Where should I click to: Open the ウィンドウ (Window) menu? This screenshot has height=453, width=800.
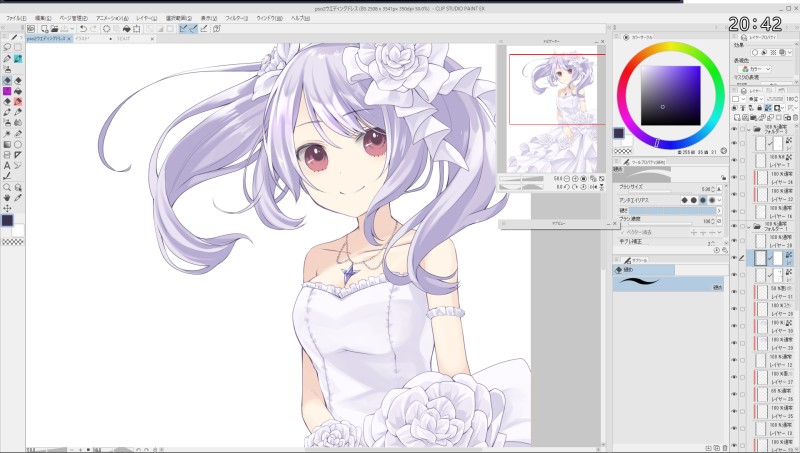click(269, 18)
